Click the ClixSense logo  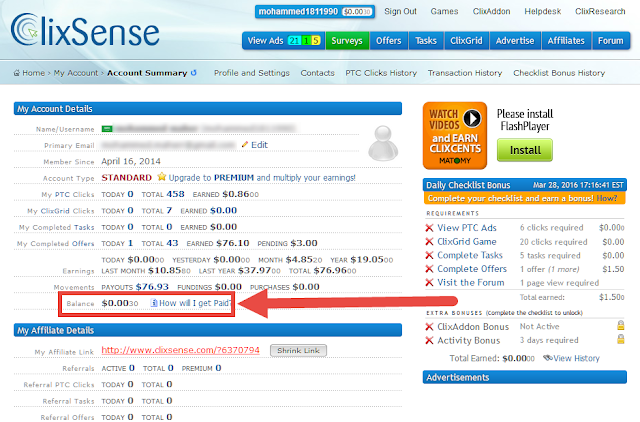[x=85, y=30]
